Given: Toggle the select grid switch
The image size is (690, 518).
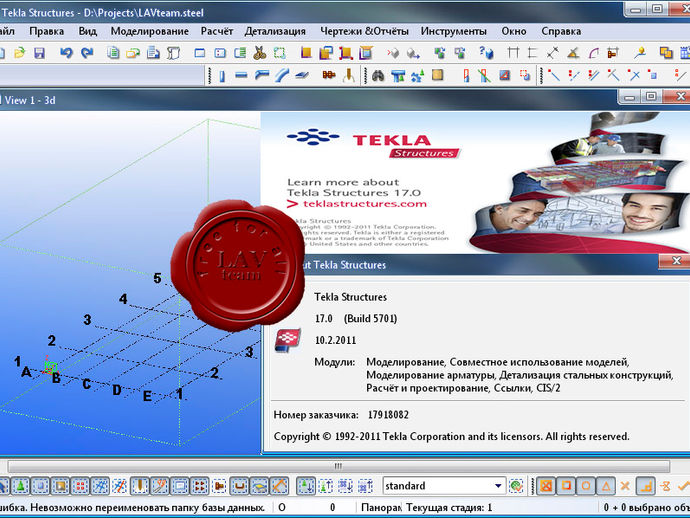Looking at the screenshot, I should coord(100,486).
